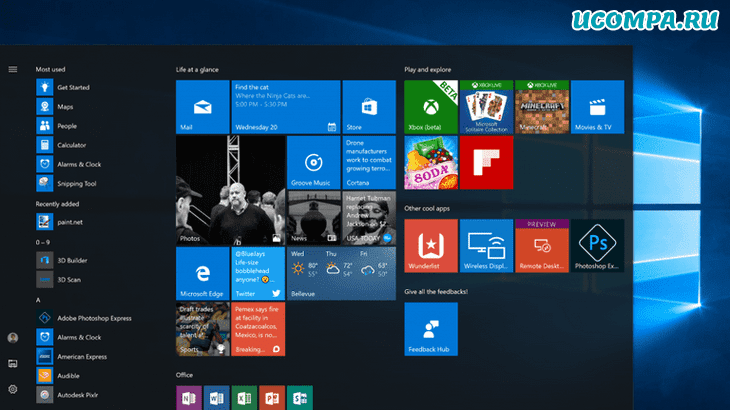The height and width of the screenshot is (410, 730).
Task: Open Excel tile in Office group
Action: coord(244,397)
